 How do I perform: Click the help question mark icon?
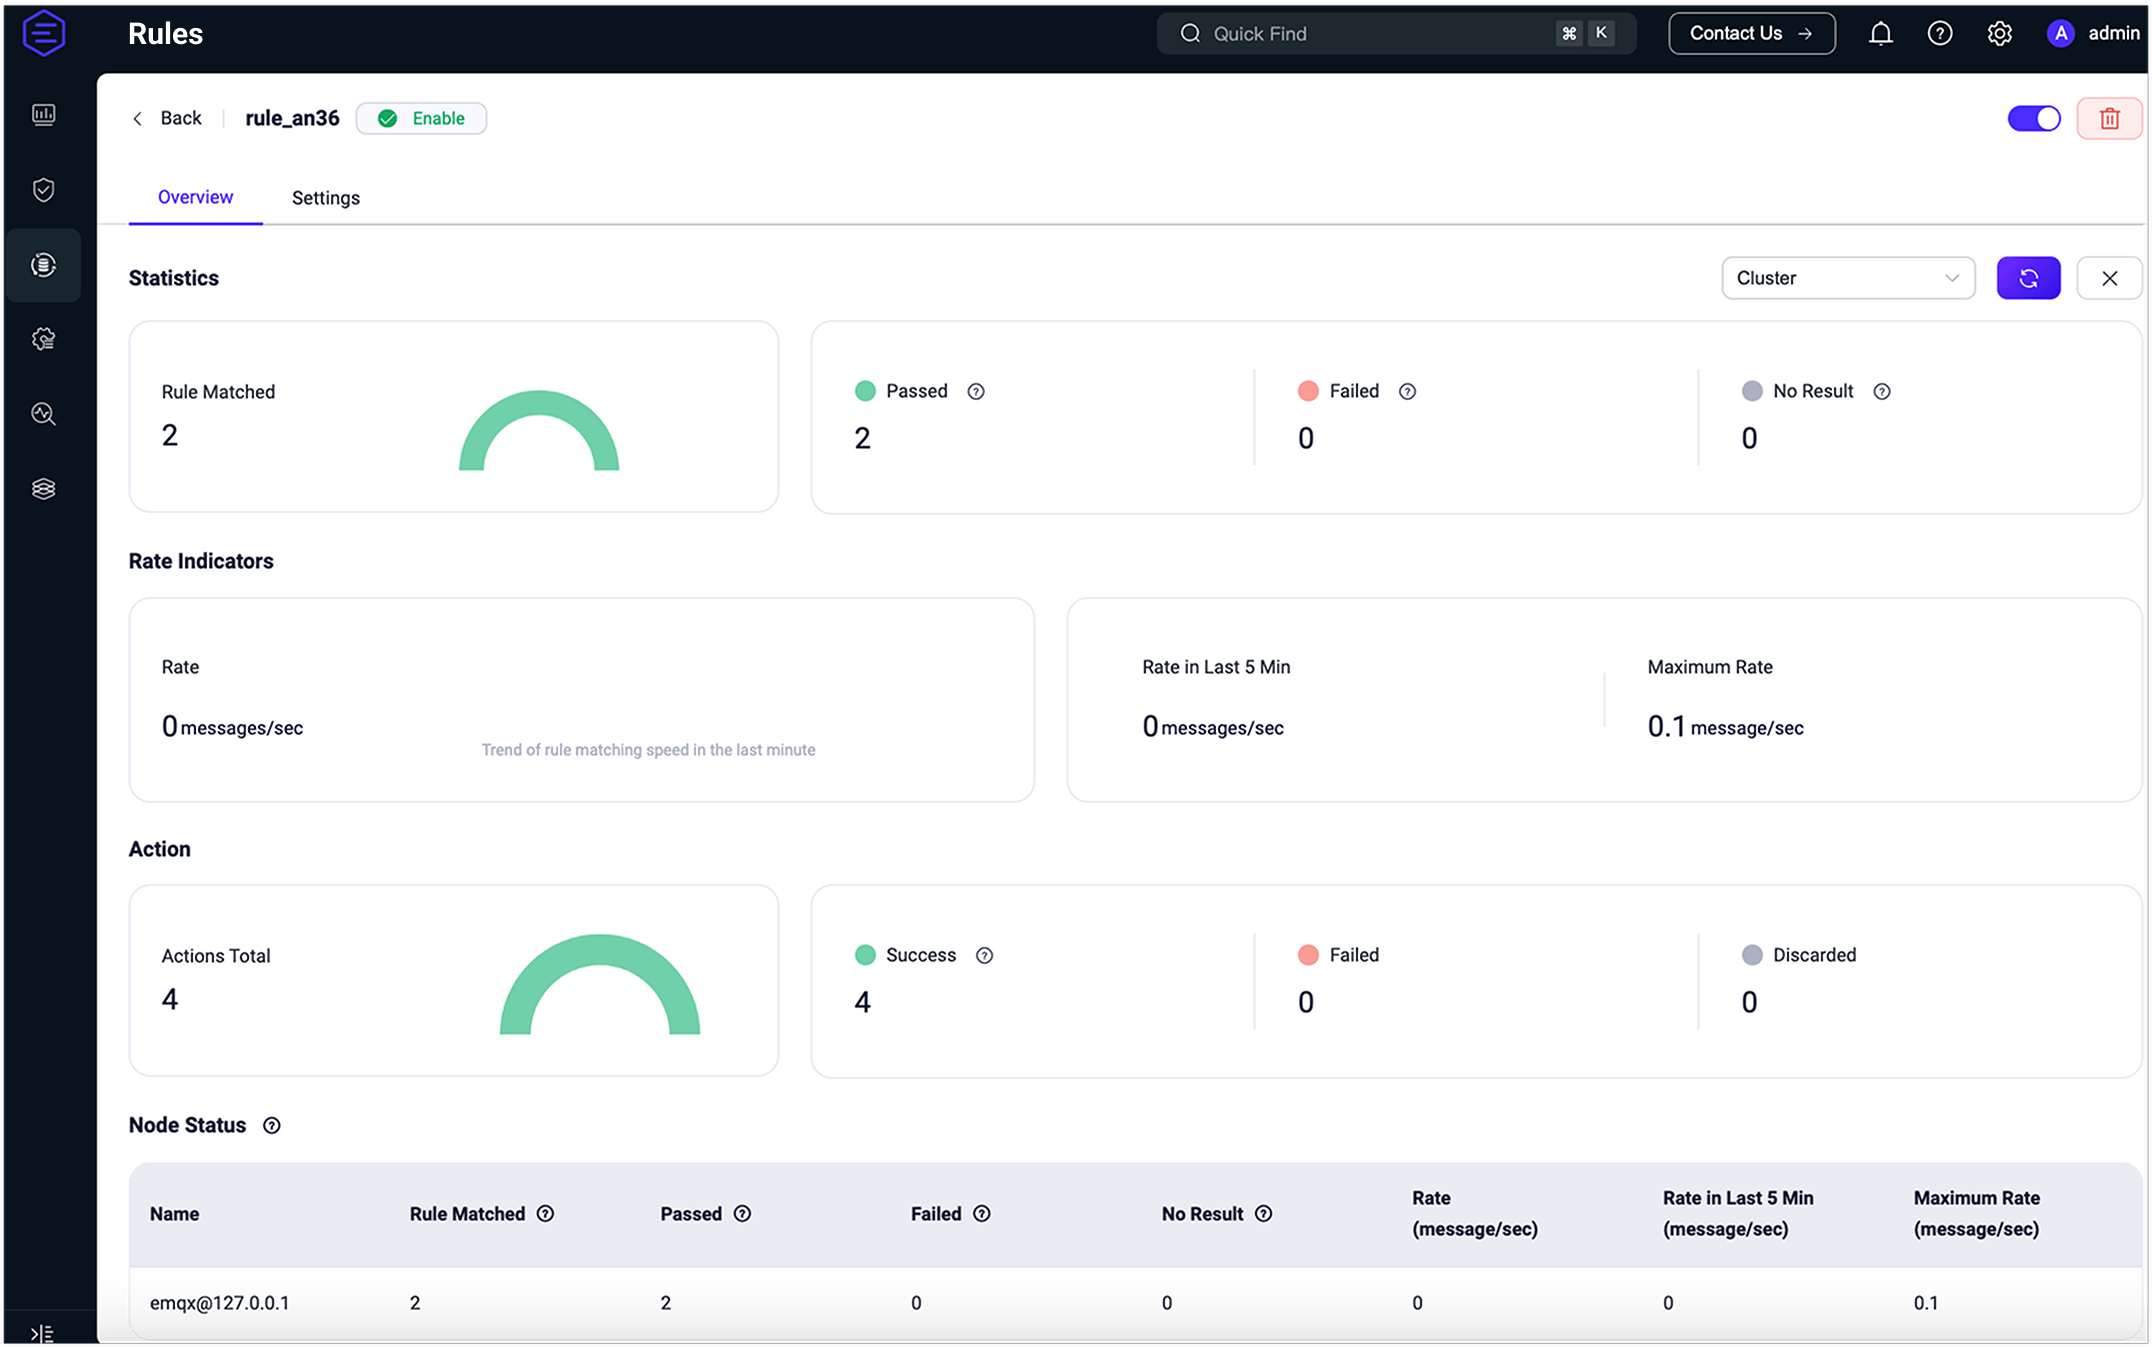[x=1939, y=34]
